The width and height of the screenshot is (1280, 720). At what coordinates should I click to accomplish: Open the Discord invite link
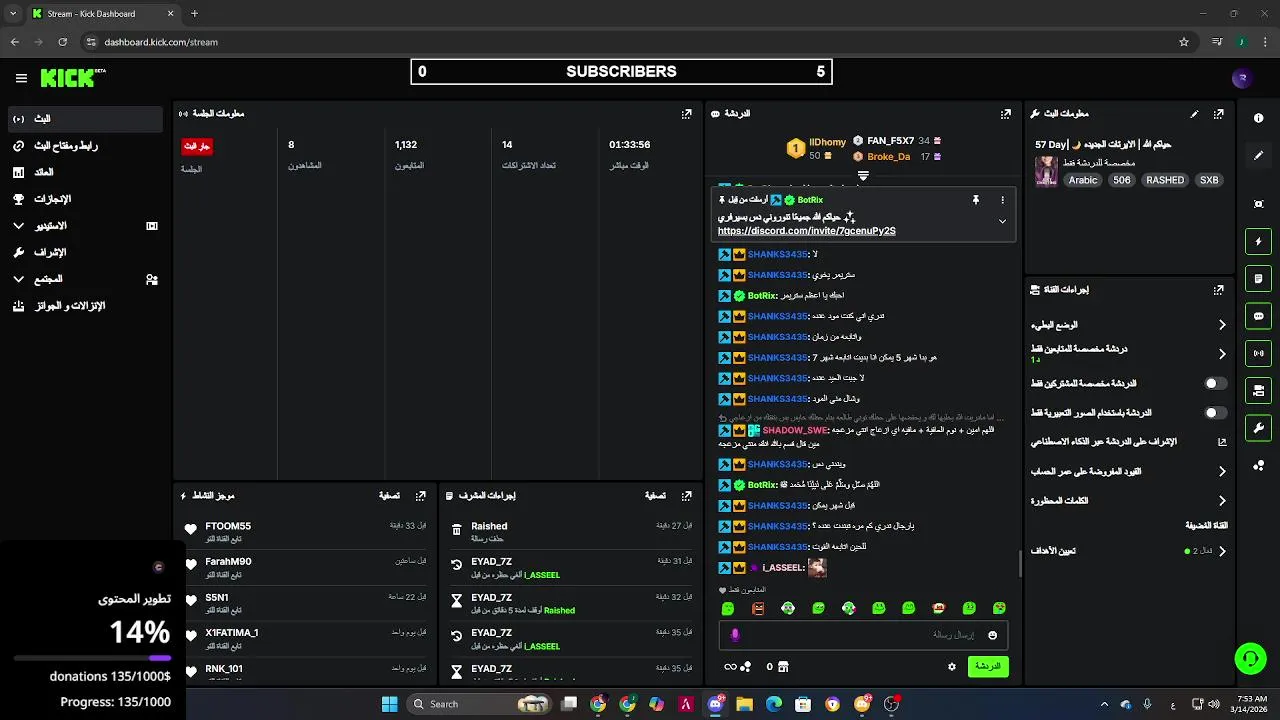tap(806, 231)
